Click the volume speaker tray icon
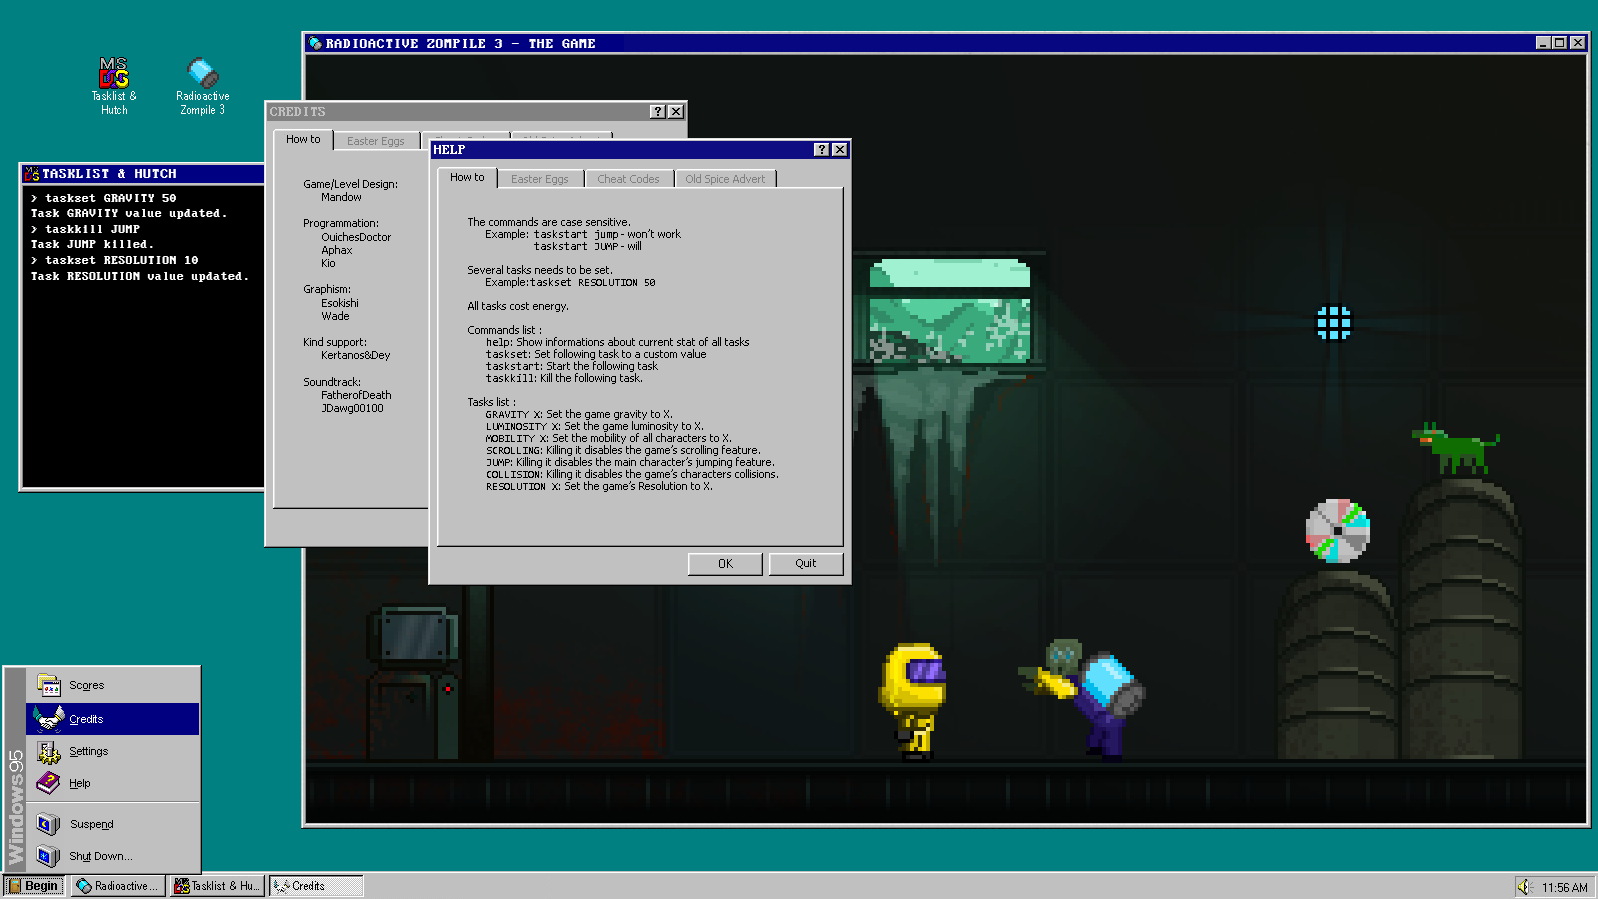1598x899 pixels. point(1525,887)
